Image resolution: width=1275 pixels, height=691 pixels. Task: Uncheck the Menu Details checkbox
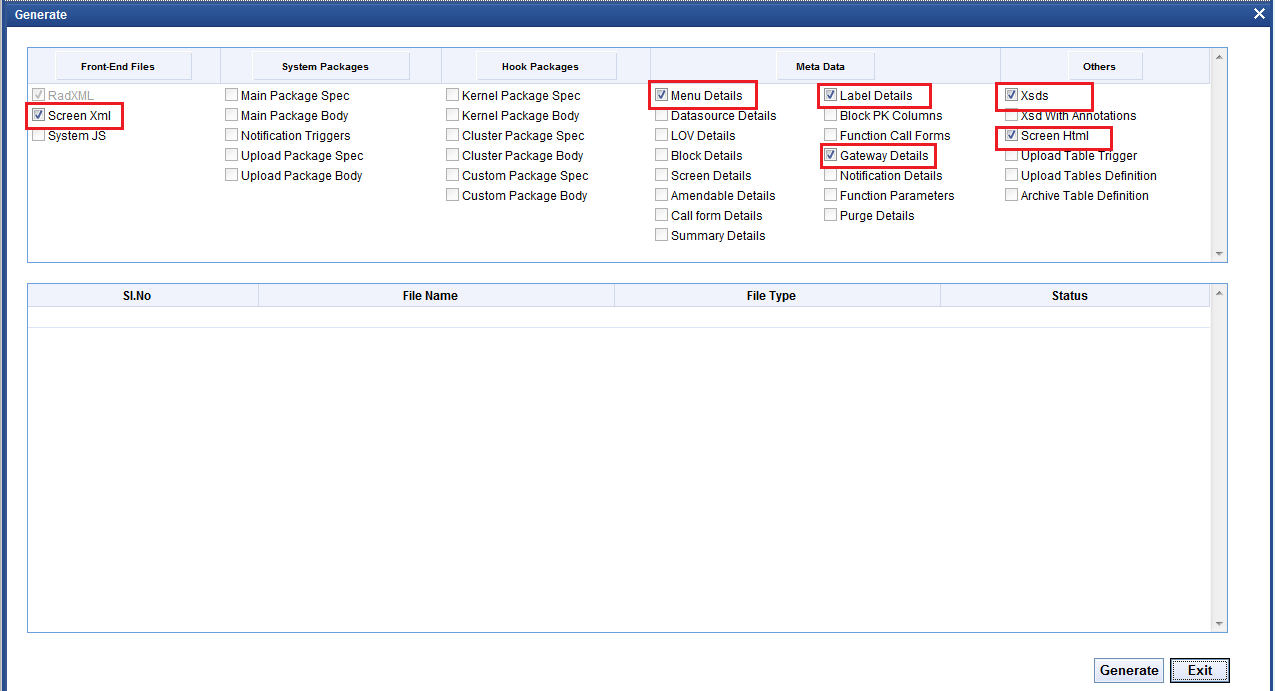[662, 96]
